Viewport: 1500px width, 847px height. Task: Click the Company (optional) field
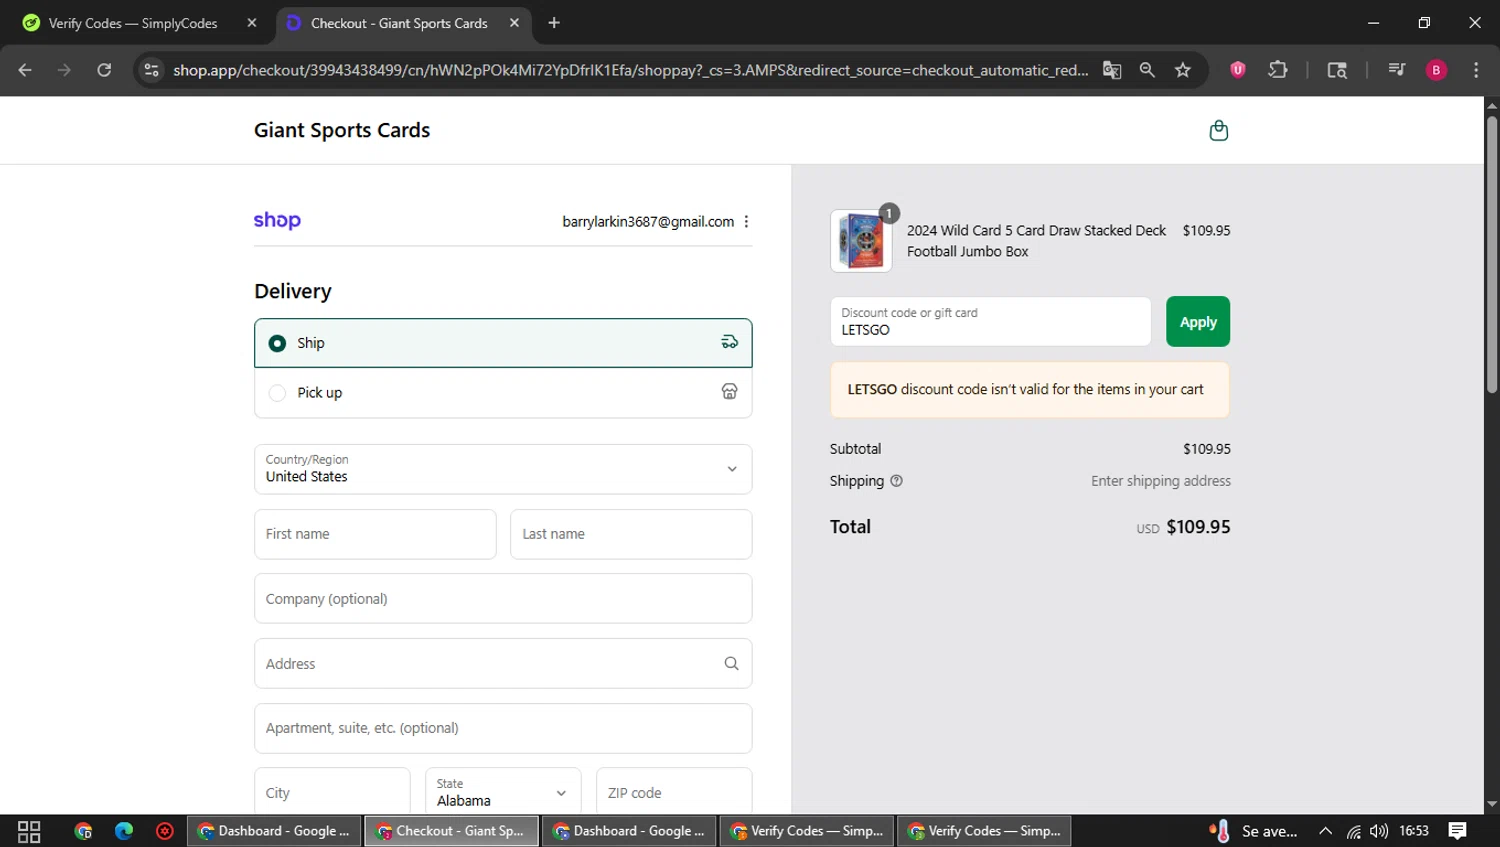(503, 599)
